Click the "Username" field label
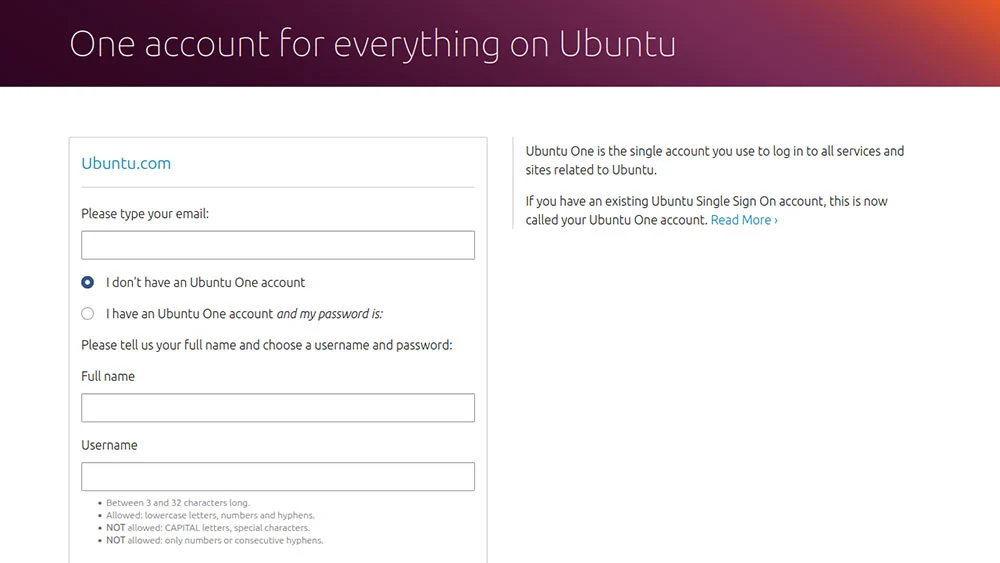This screenshot has width=1000, height=563. [109, 445]
